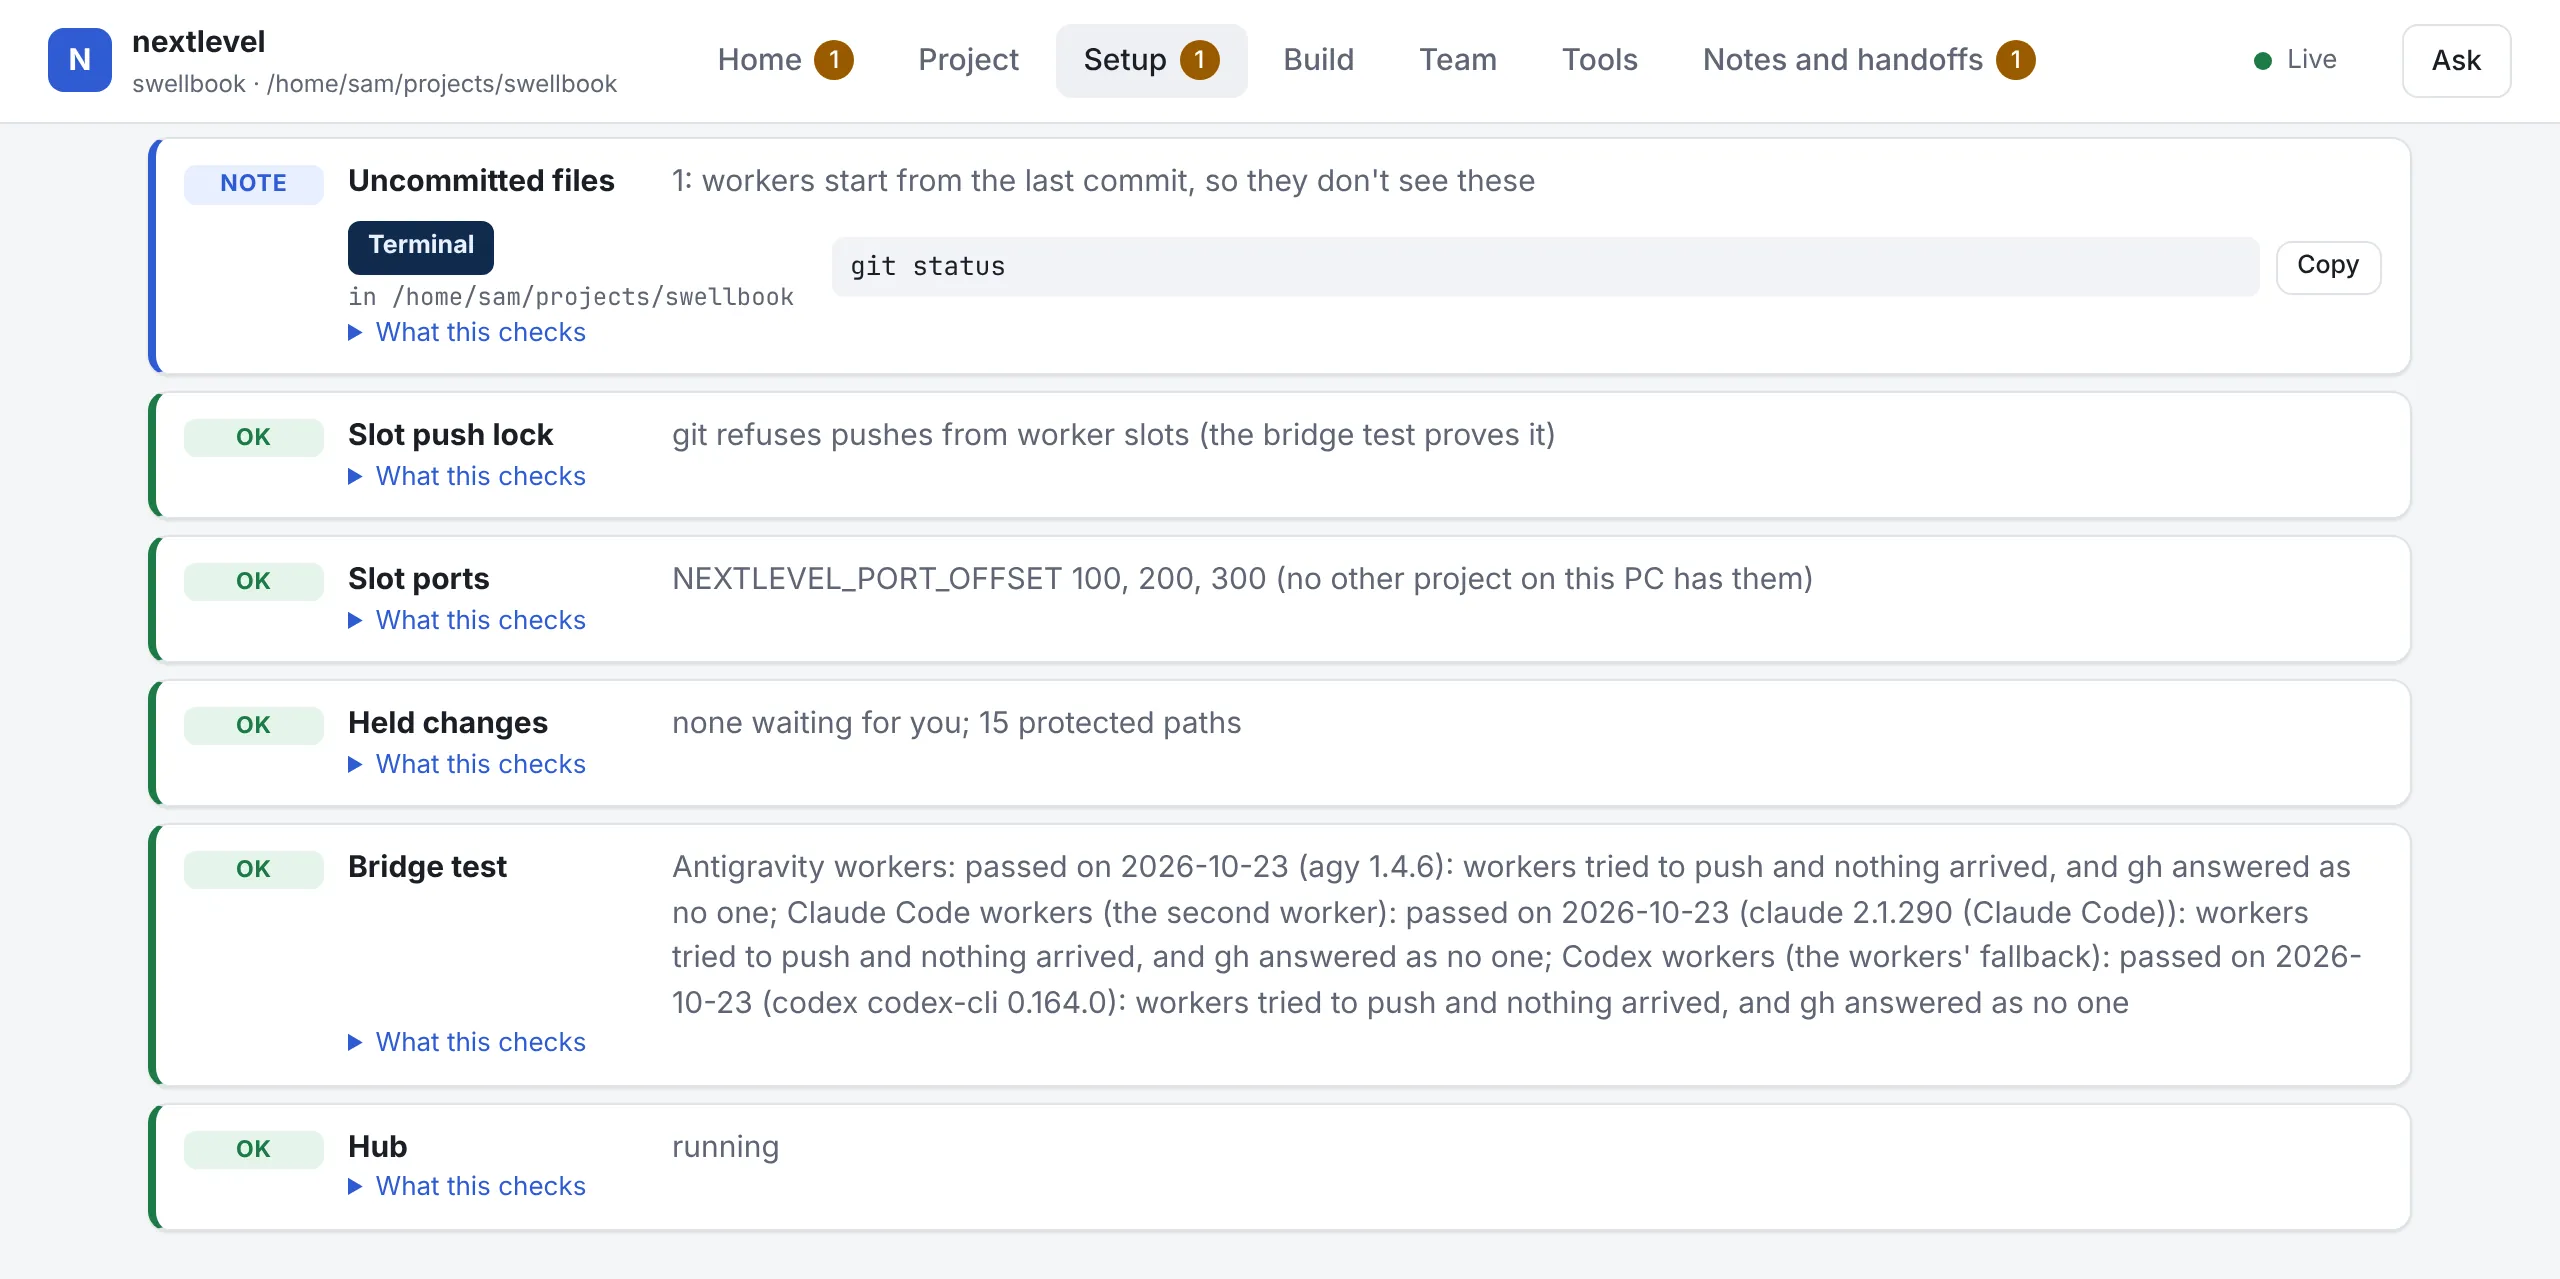Screen dimensions: 2560x1279
Task: Expand What this checks under Held changes
Action: [467, 764]
